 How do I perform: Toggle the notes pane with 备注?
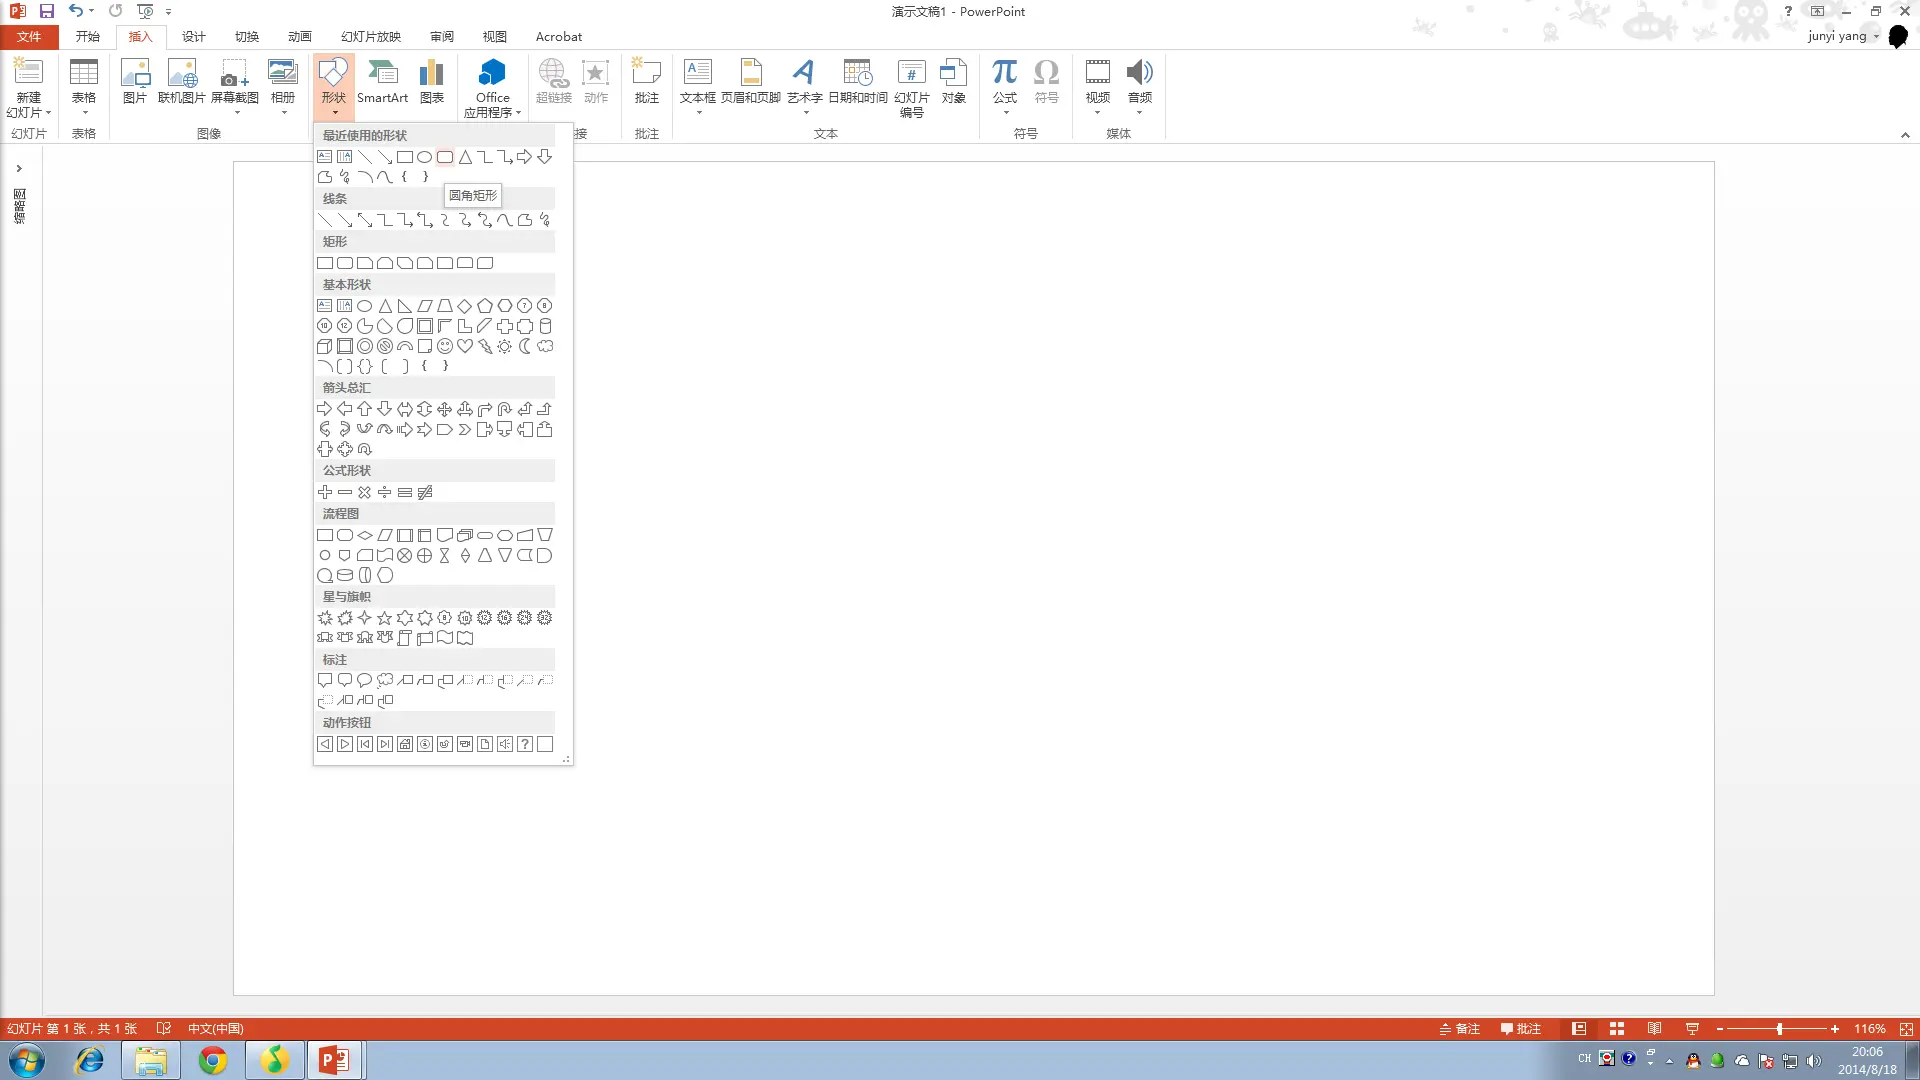coord(1460,1029)
